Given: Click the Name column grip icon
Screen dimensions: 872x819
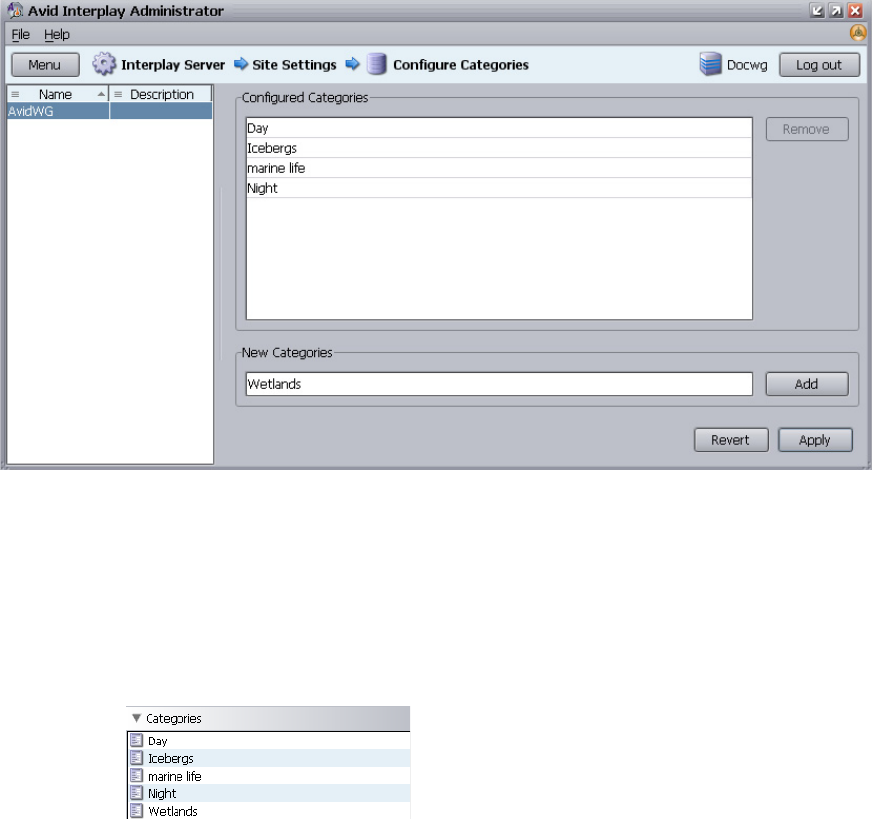Looking at the screenshot, I should tap(15, 95).
